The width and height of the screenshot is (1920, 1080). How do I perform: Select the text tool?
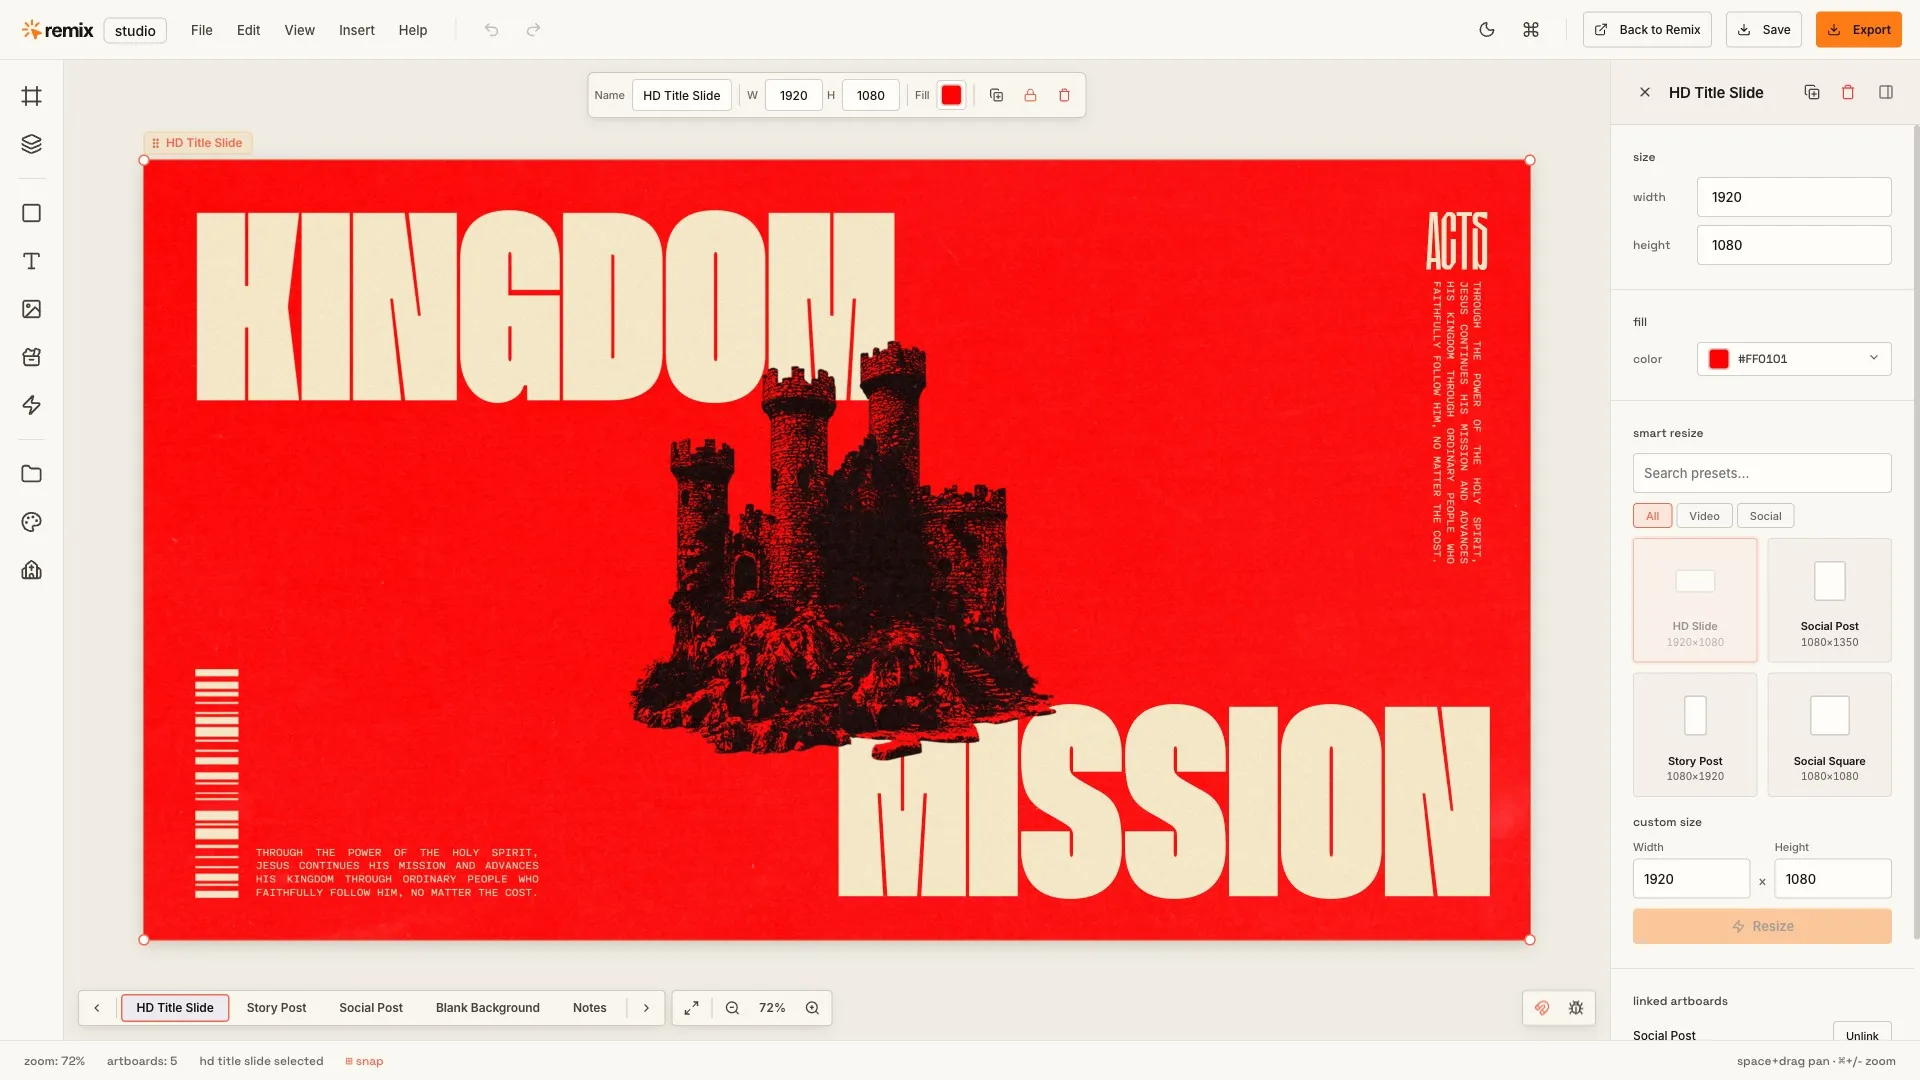click(x=32, y=261)
